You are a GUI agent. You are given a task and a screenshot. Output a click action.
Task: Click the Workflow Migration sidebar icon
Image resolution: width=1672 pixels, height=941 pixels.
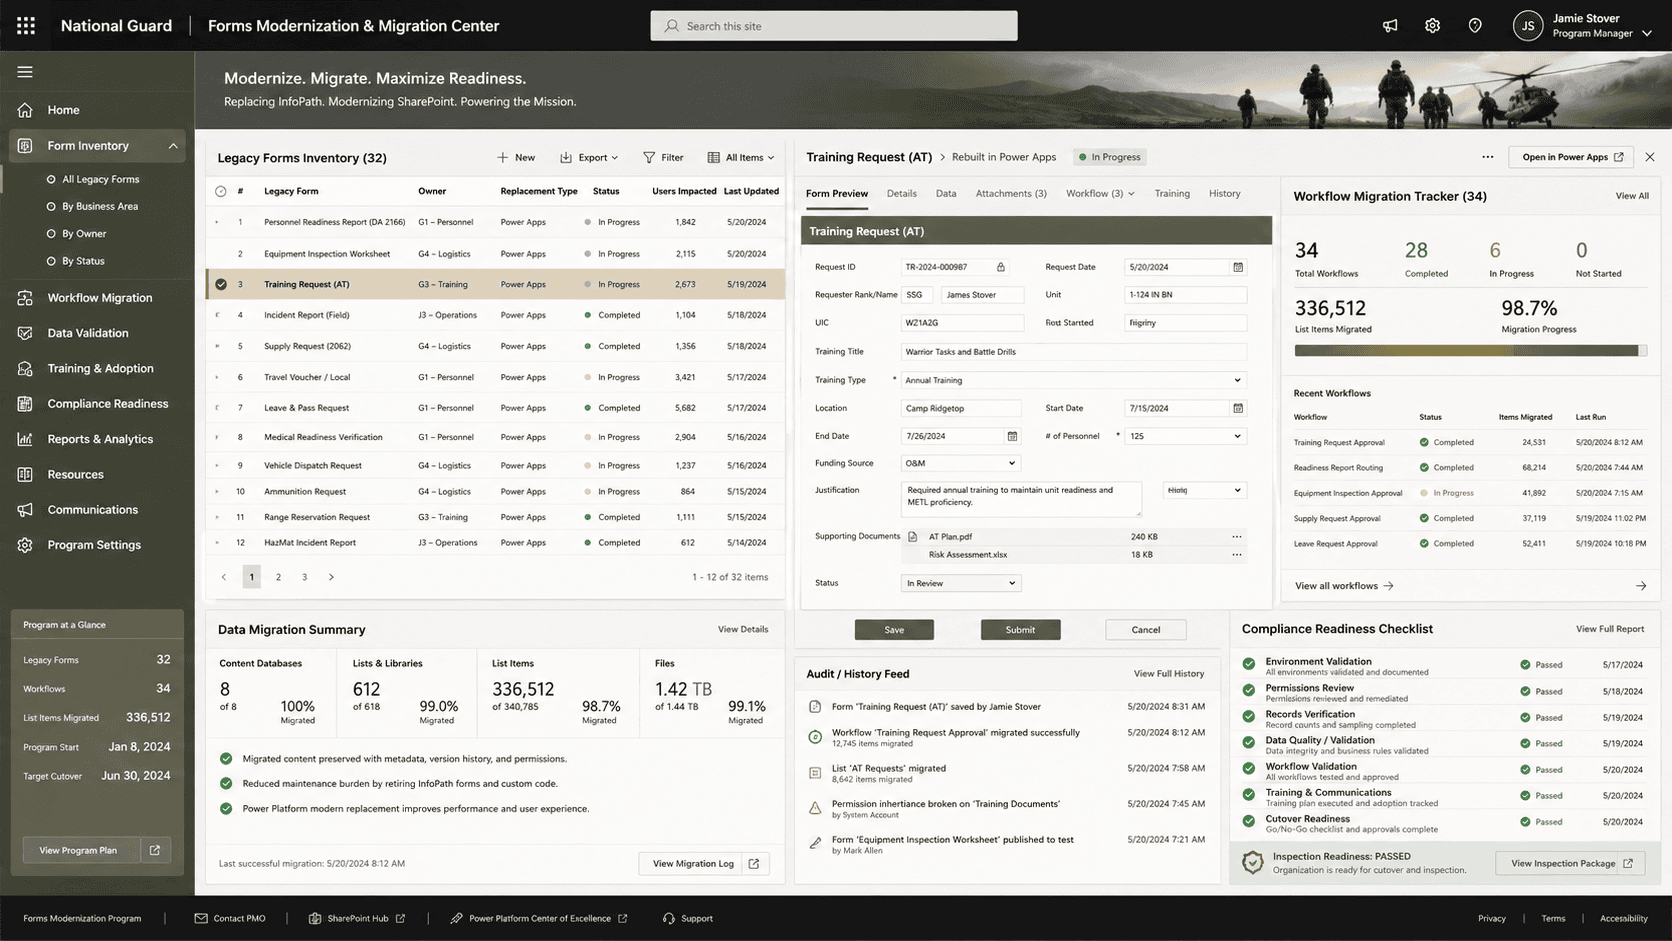click(25, 298)
